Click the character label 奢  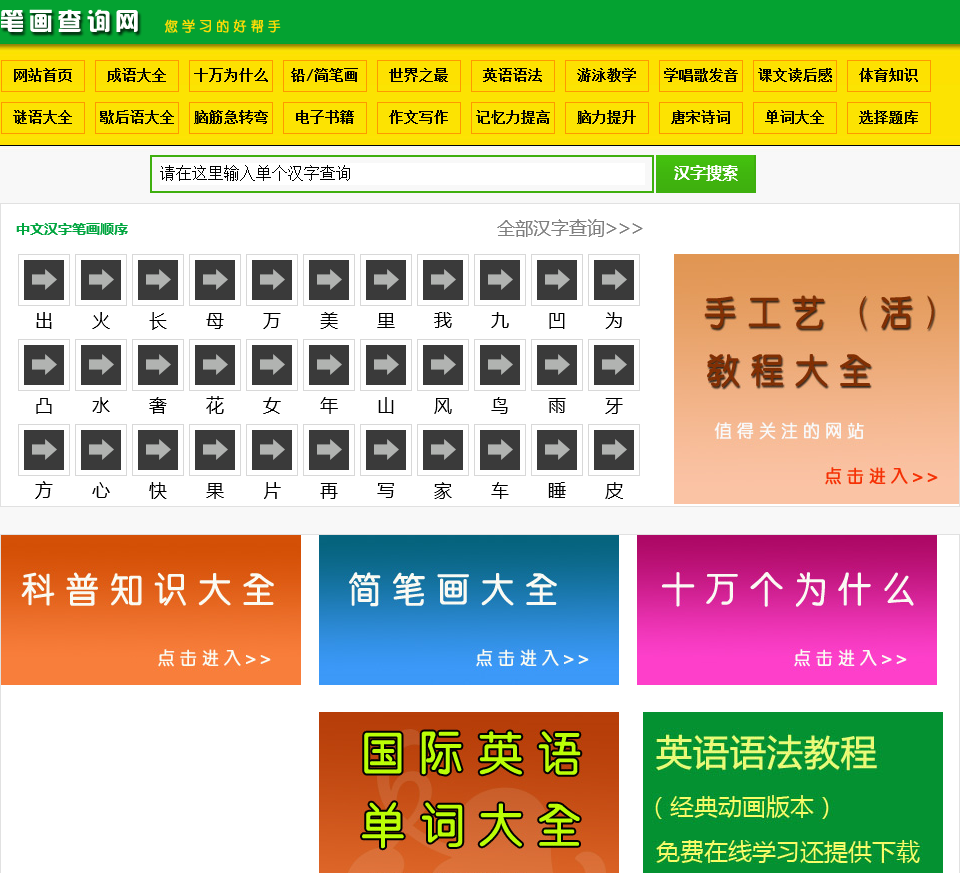tap(158, 405)
